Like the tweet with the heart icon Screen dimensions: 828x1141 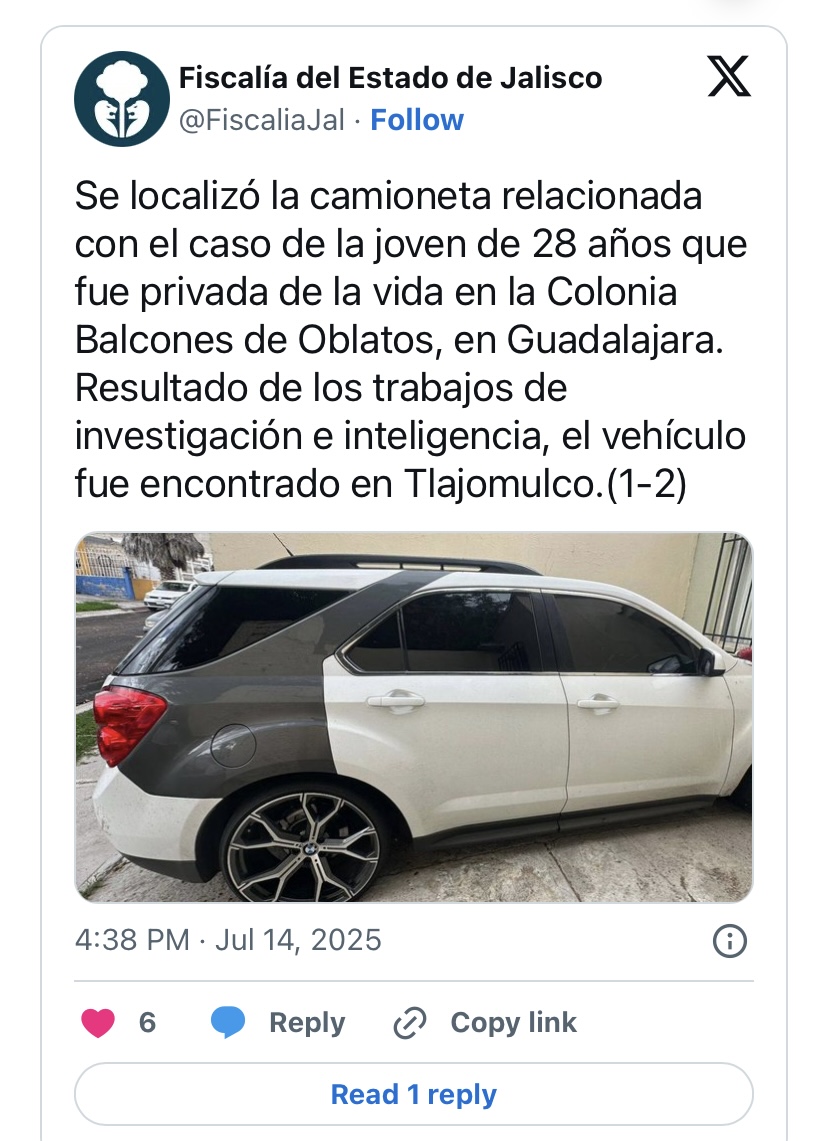pyautogui.click(x=97, y=1022)
